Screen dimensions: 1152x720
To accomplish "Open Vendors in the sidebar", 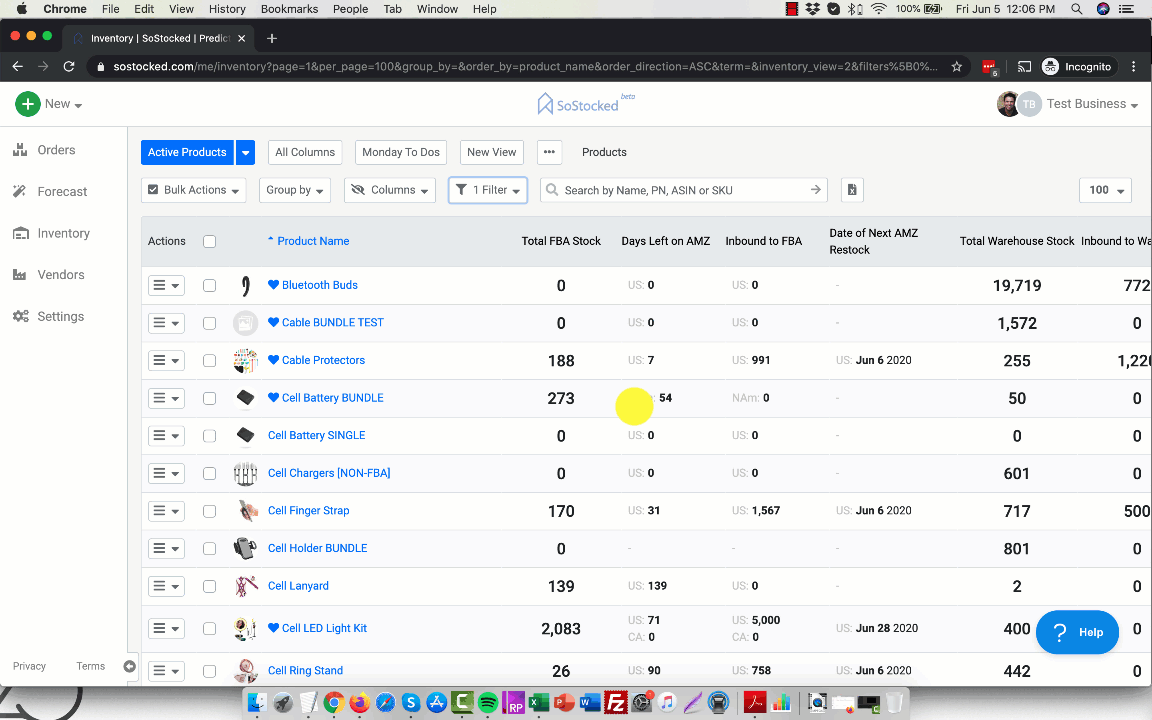I will 48,275.
